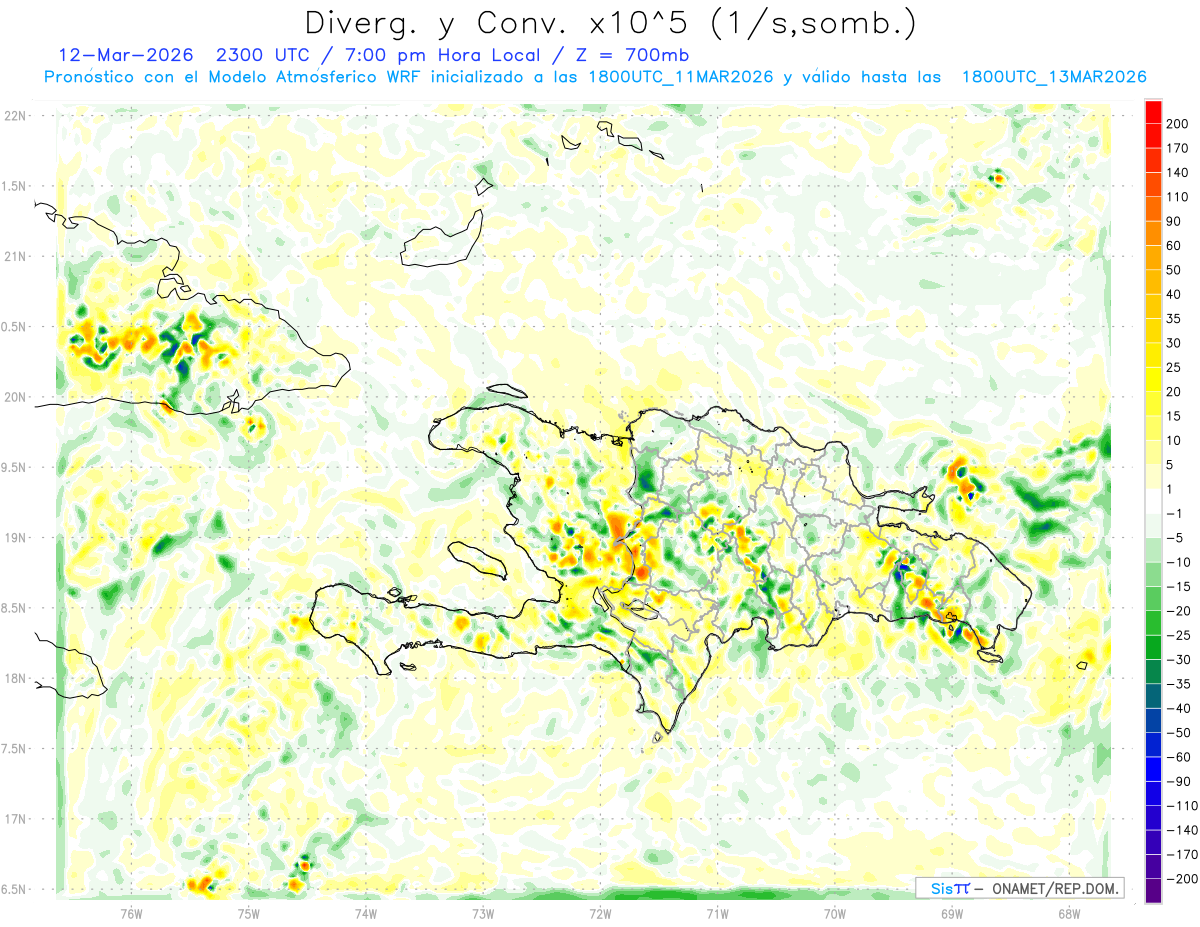1200x927 pixels.
Task: Click the initialization time '1800UTC_11MAR2026'
Action: (x=680, y=77)
